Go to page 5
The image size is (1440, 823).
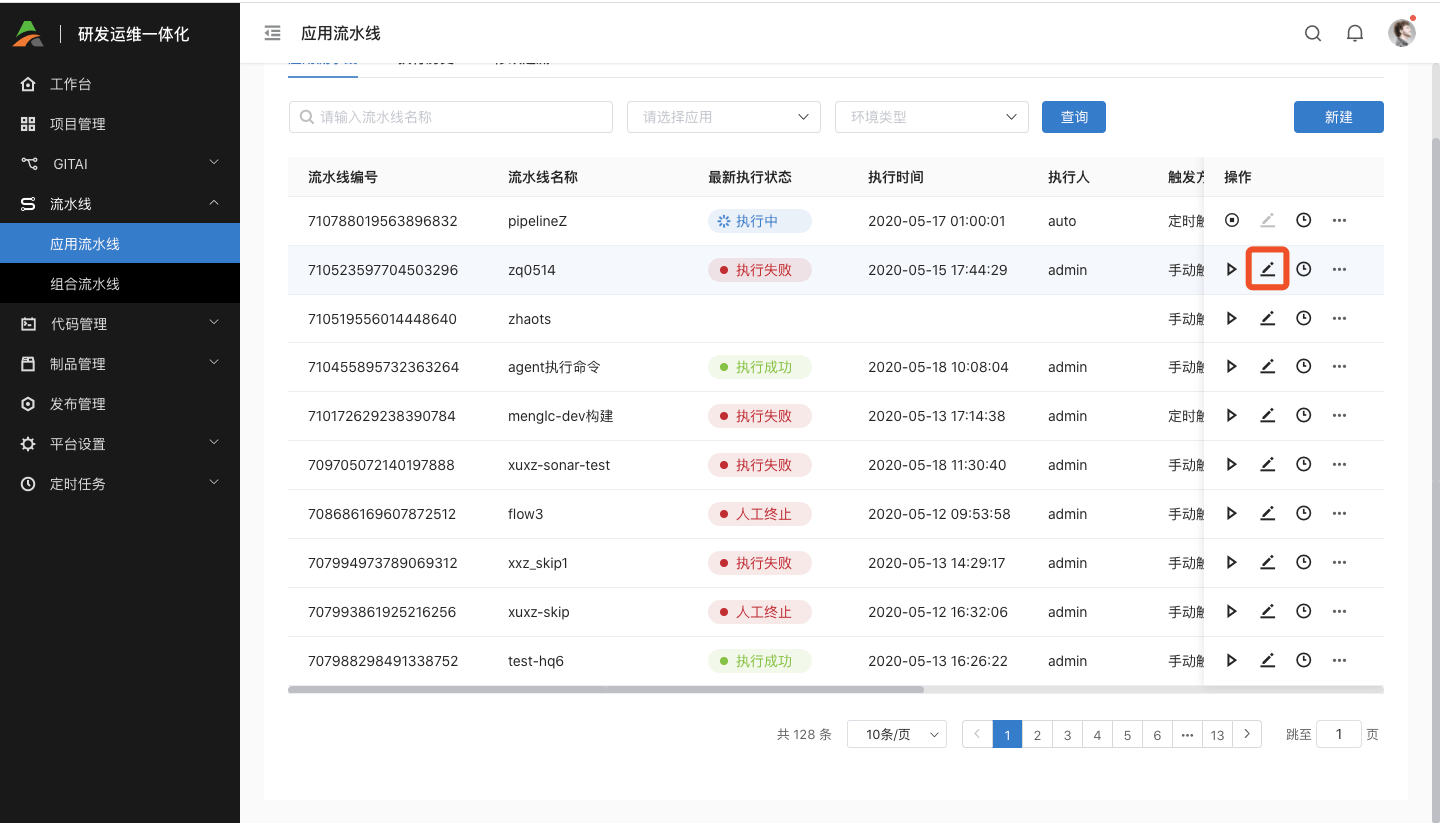[x=1127, y=735]
